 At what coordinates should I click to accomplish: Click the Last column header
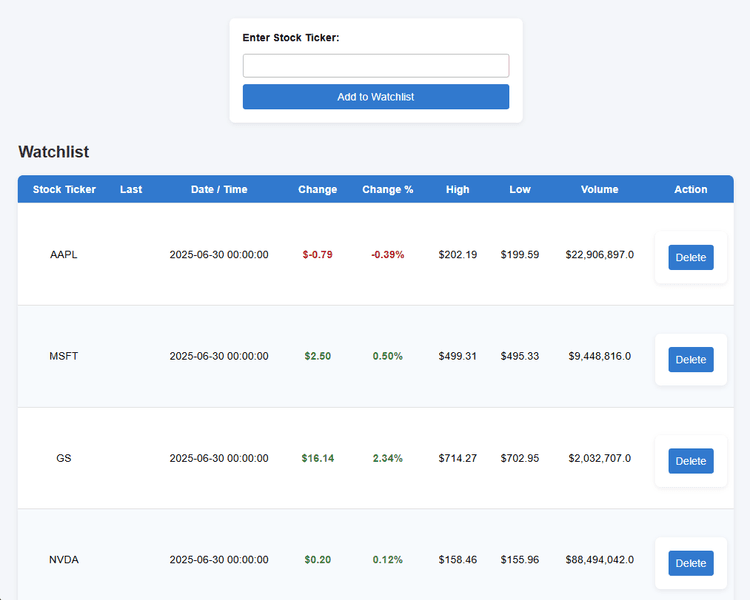tap(131, 189)
